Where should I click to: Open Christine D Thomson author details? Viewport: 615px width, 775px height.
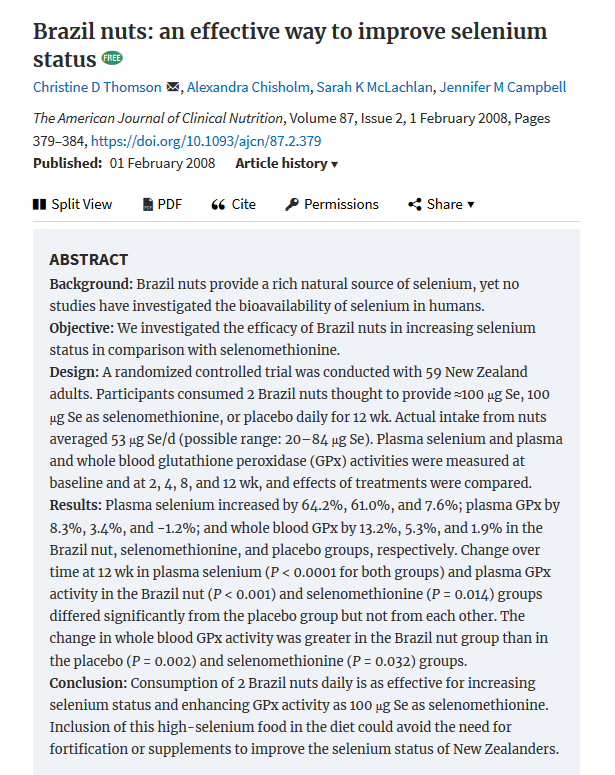(96, 88)
